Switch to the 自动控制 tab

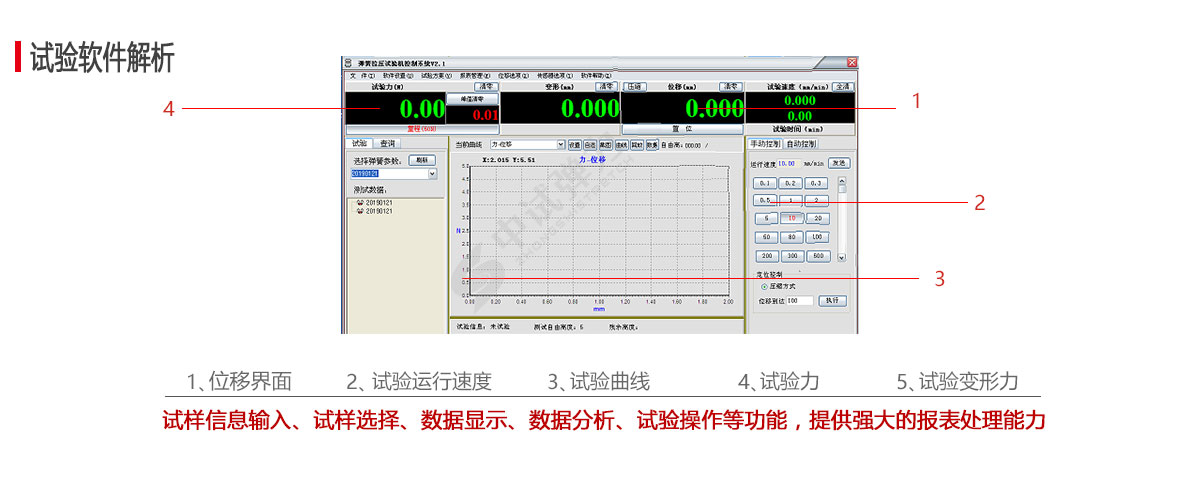[808, 144]
